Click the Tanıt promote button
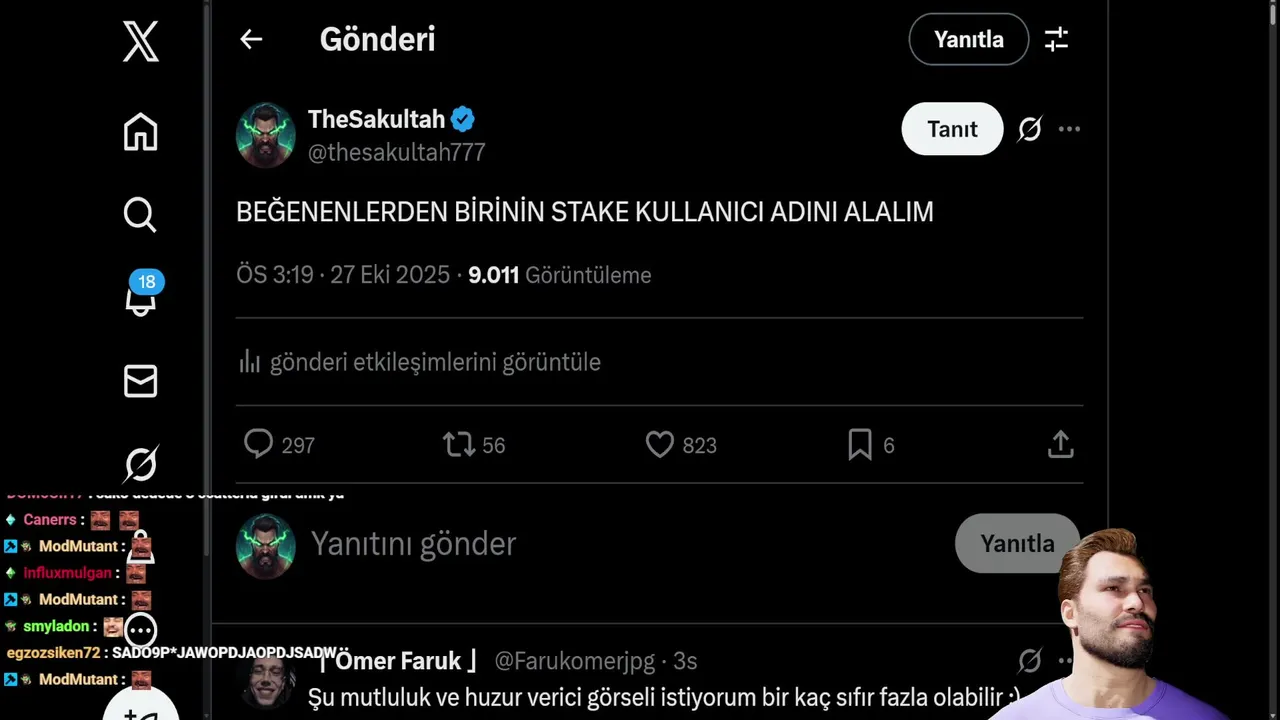This screenshot has width=1280, height=720. pos(952,129)
